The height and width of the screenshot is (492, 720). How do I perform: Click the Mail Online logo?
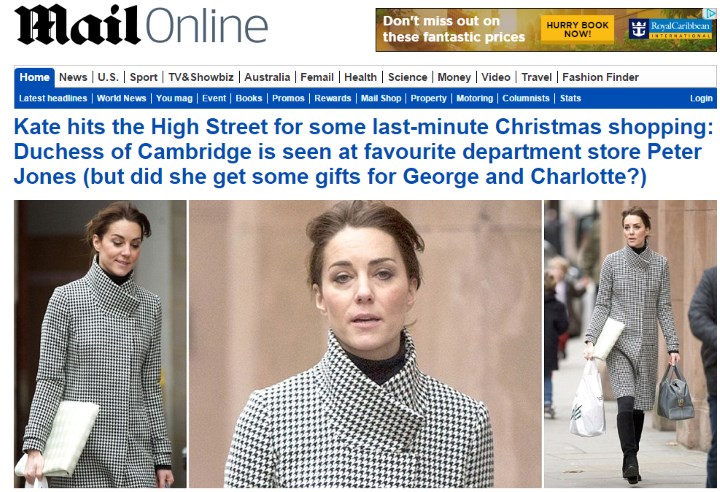(141, 24)
